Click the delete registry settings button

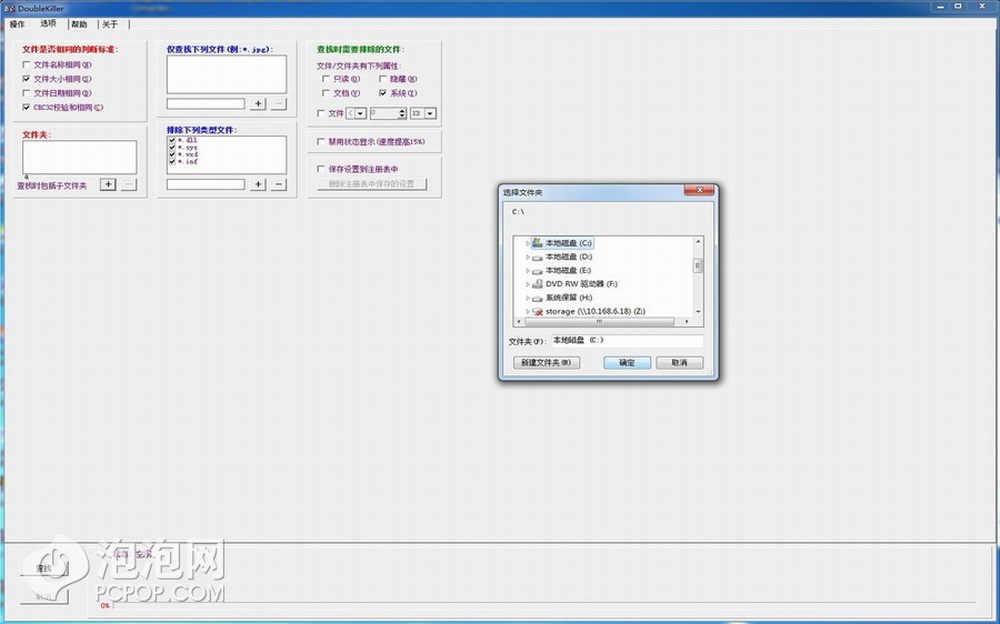coord(372,184)
